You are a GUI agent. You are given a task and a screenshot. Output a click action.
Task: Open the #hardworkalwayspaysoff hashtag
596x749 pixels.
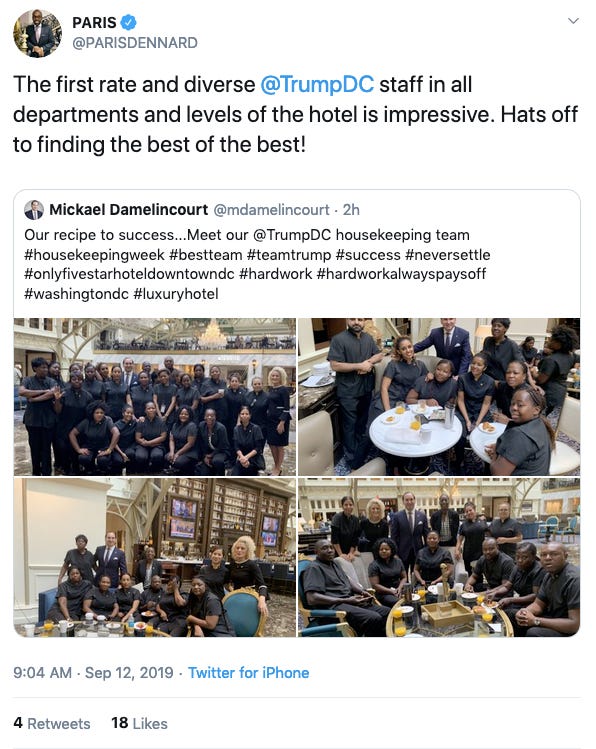point(401,274)
